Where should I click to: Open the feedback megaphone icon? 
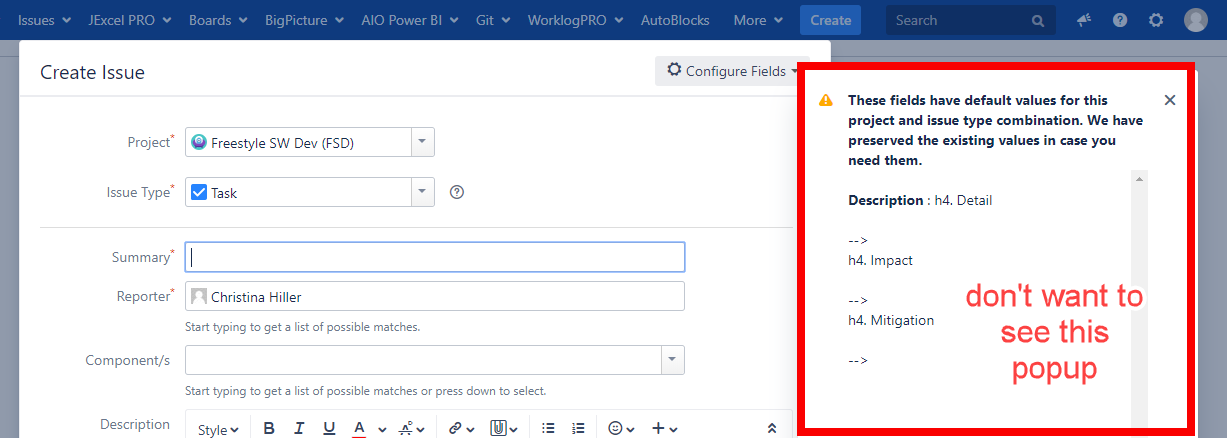click(x=1084, y=20)
